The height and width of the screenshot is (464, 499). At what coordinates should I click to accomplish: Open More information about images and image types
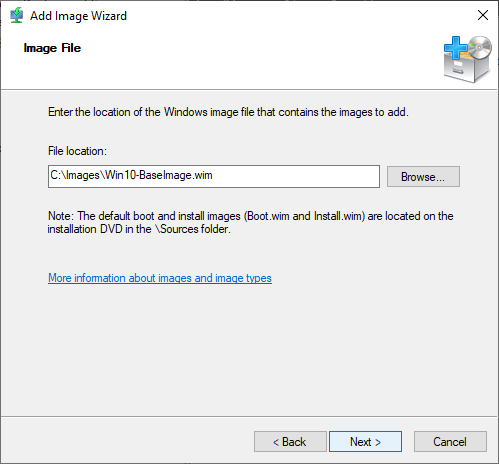coord(160,278)
